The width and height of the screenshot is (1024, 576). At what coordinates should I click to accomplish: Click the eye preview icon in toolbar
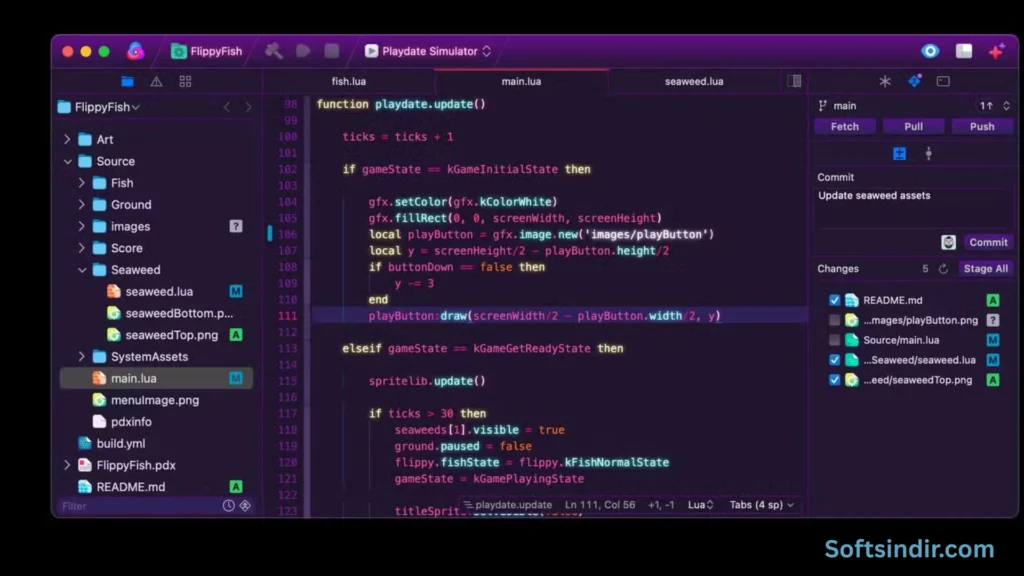(930, 51)
